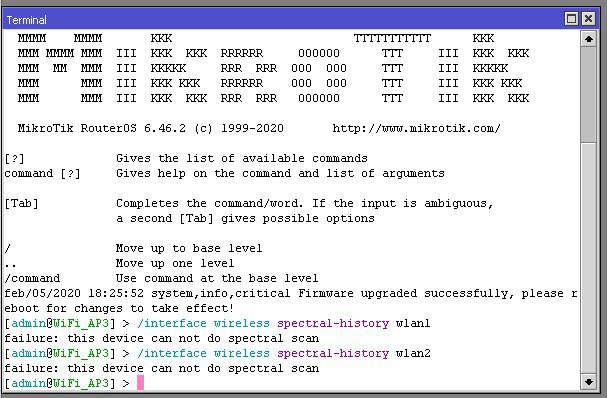Click the scrollbar down arrow
607x398 pixels.
[589, 382]
